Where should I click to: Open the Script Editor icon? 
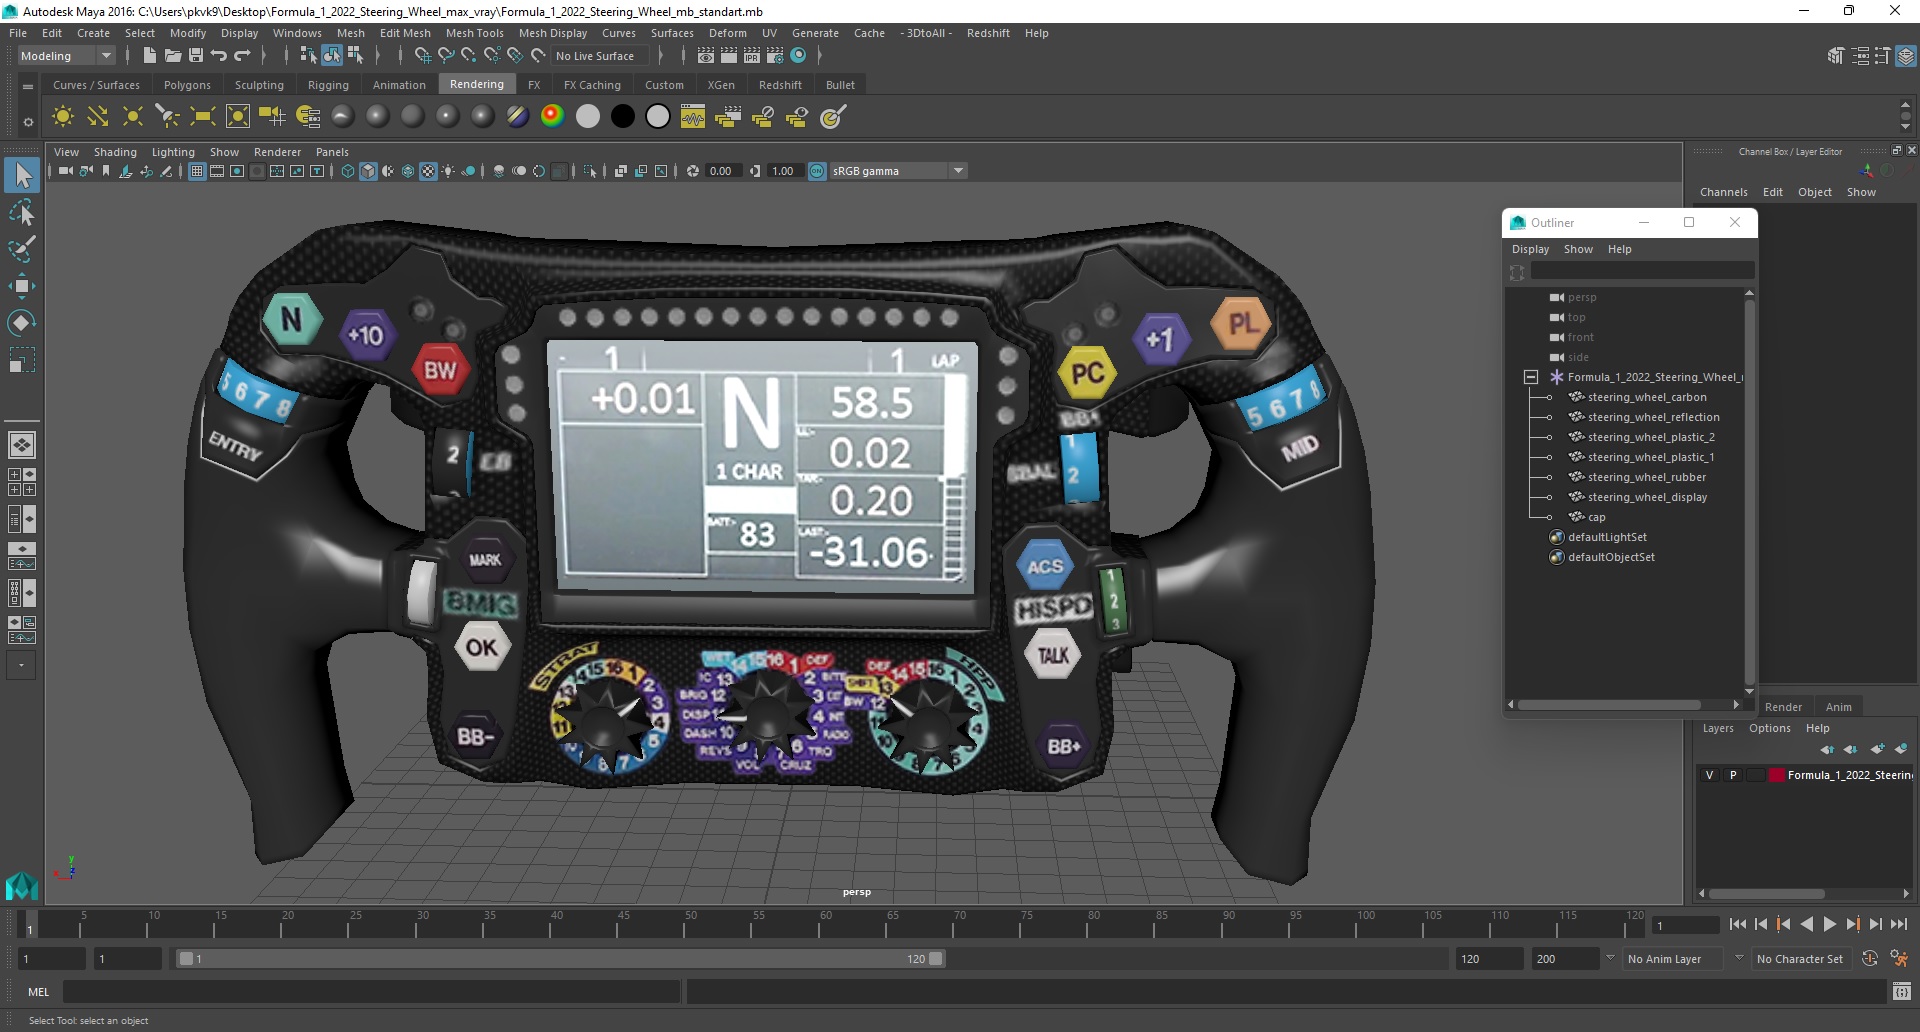[x=1902, y=991]
